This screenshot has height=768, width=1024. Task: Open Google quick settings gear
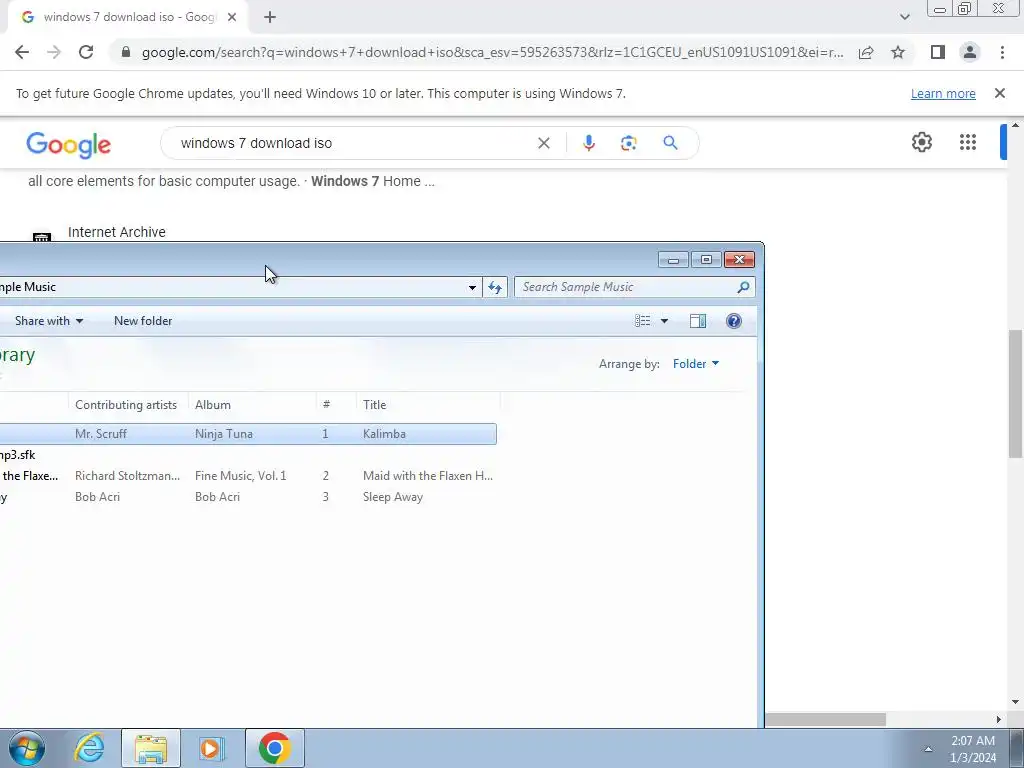click(x=921, y=142)
